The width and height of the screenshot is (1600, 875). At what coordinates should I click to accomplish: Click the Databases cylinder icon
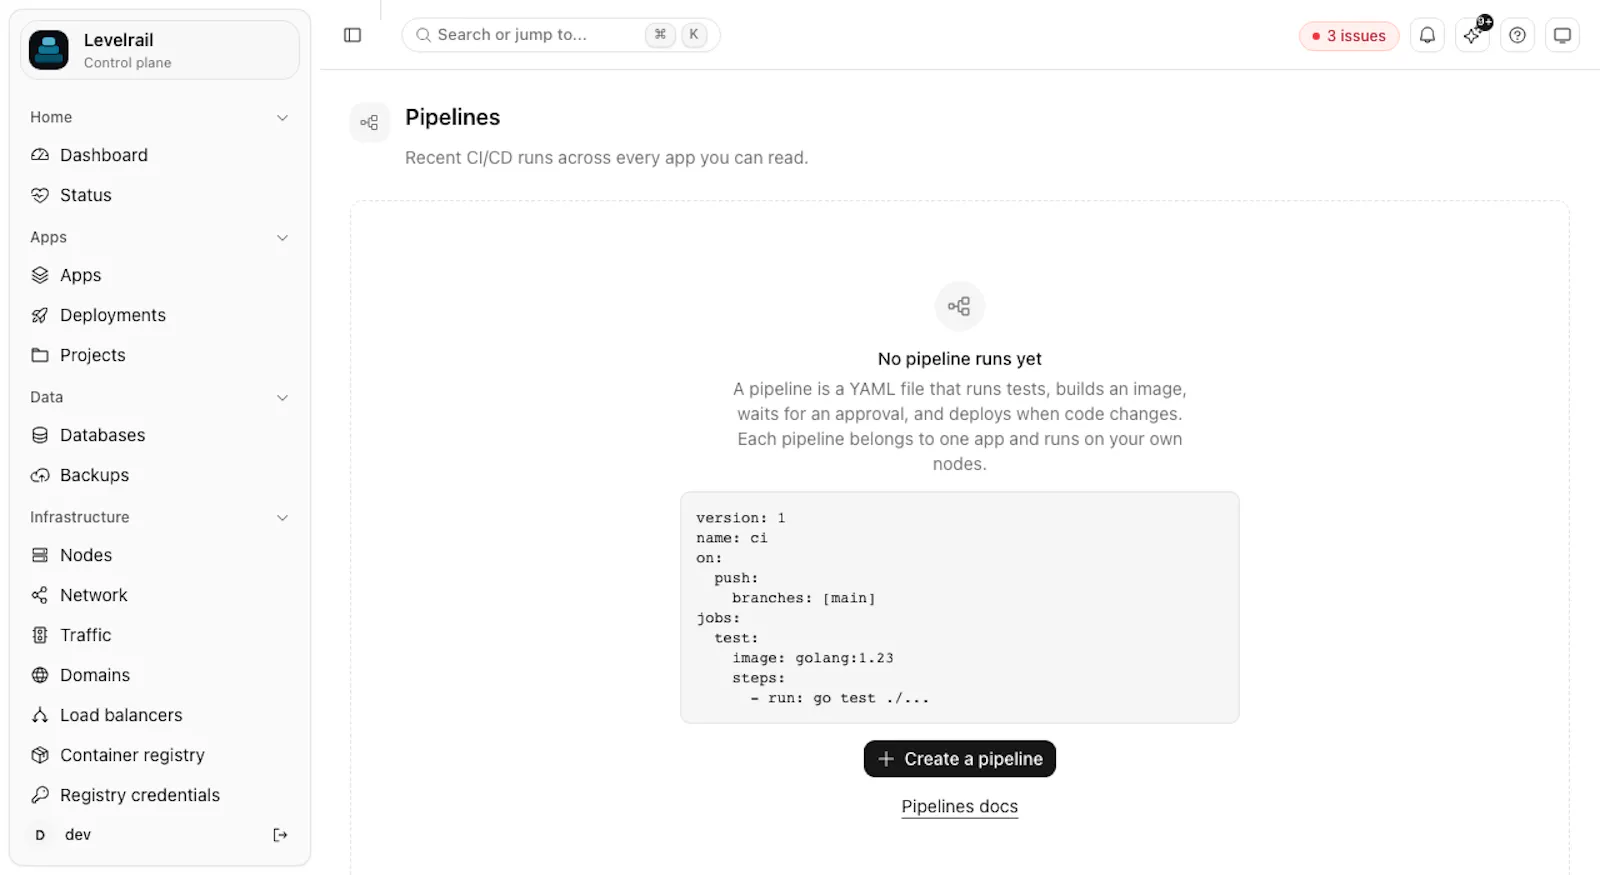40,435
